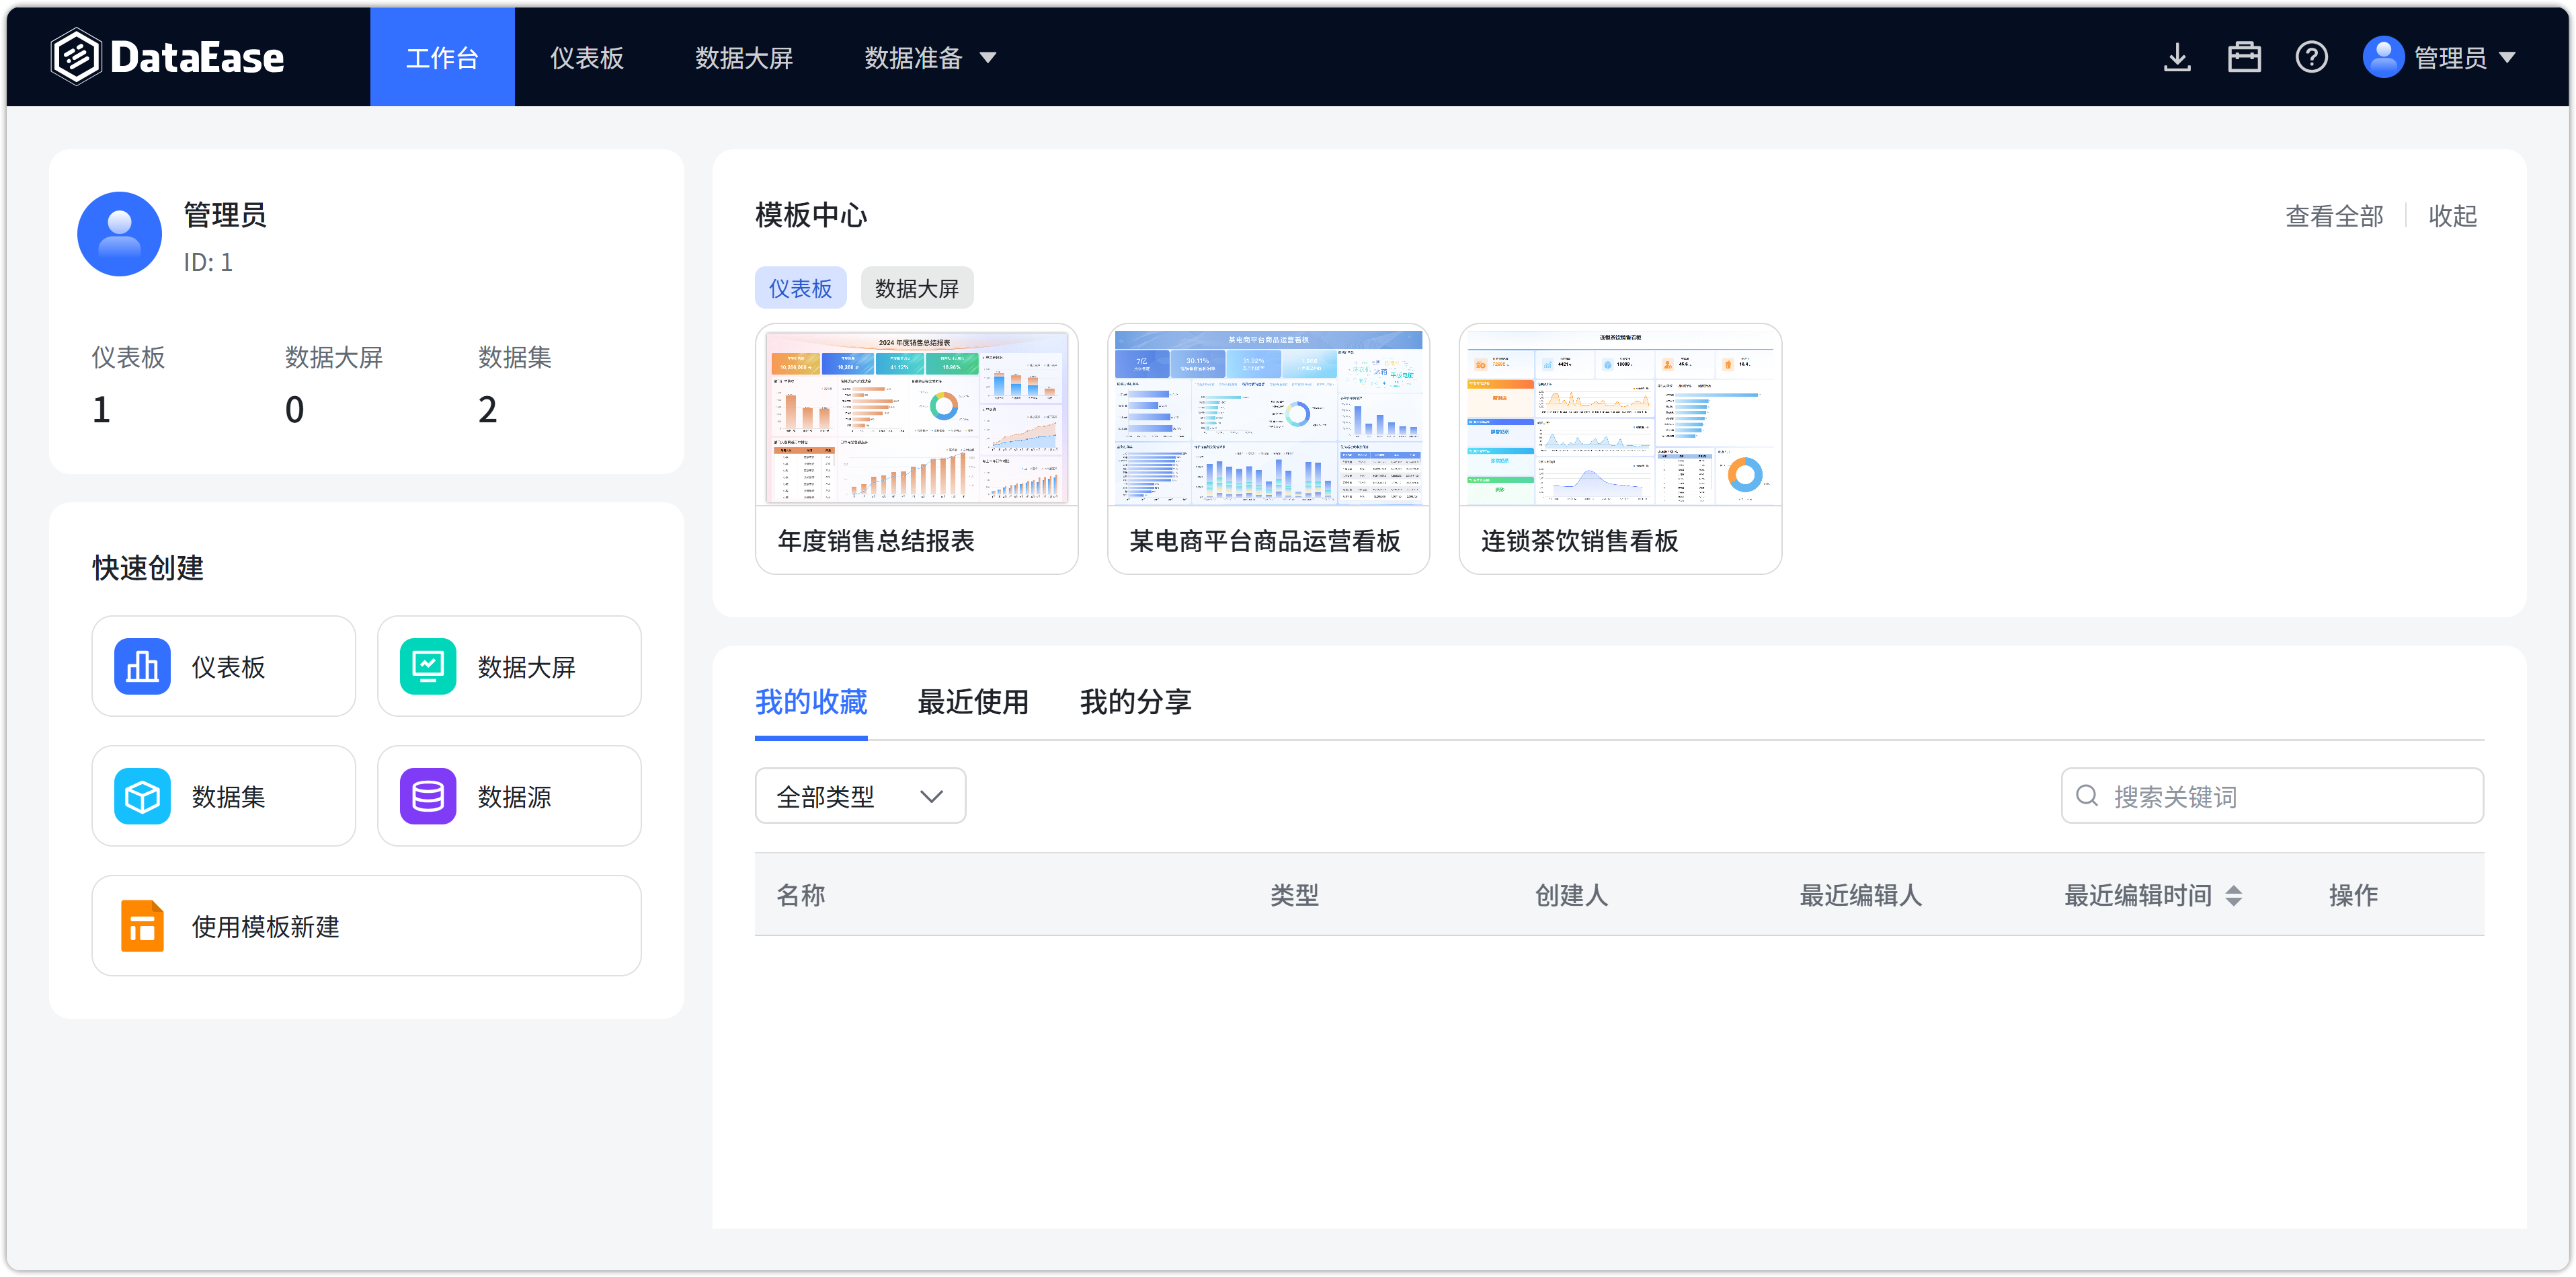Click 使用模板新建 button

point(366,926)
